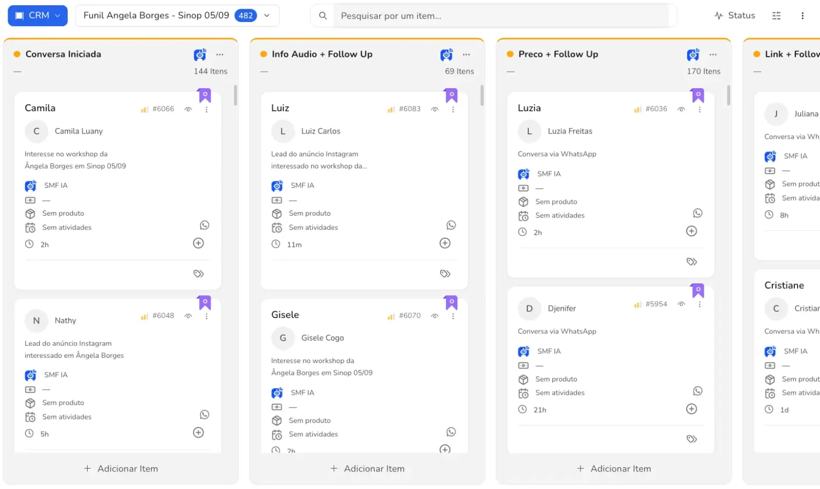Viewport: 820px width, 489px height.
Task: Click the purple bookmark on Gisele's card
Action: pyautogui.click(x=451, y=302)
